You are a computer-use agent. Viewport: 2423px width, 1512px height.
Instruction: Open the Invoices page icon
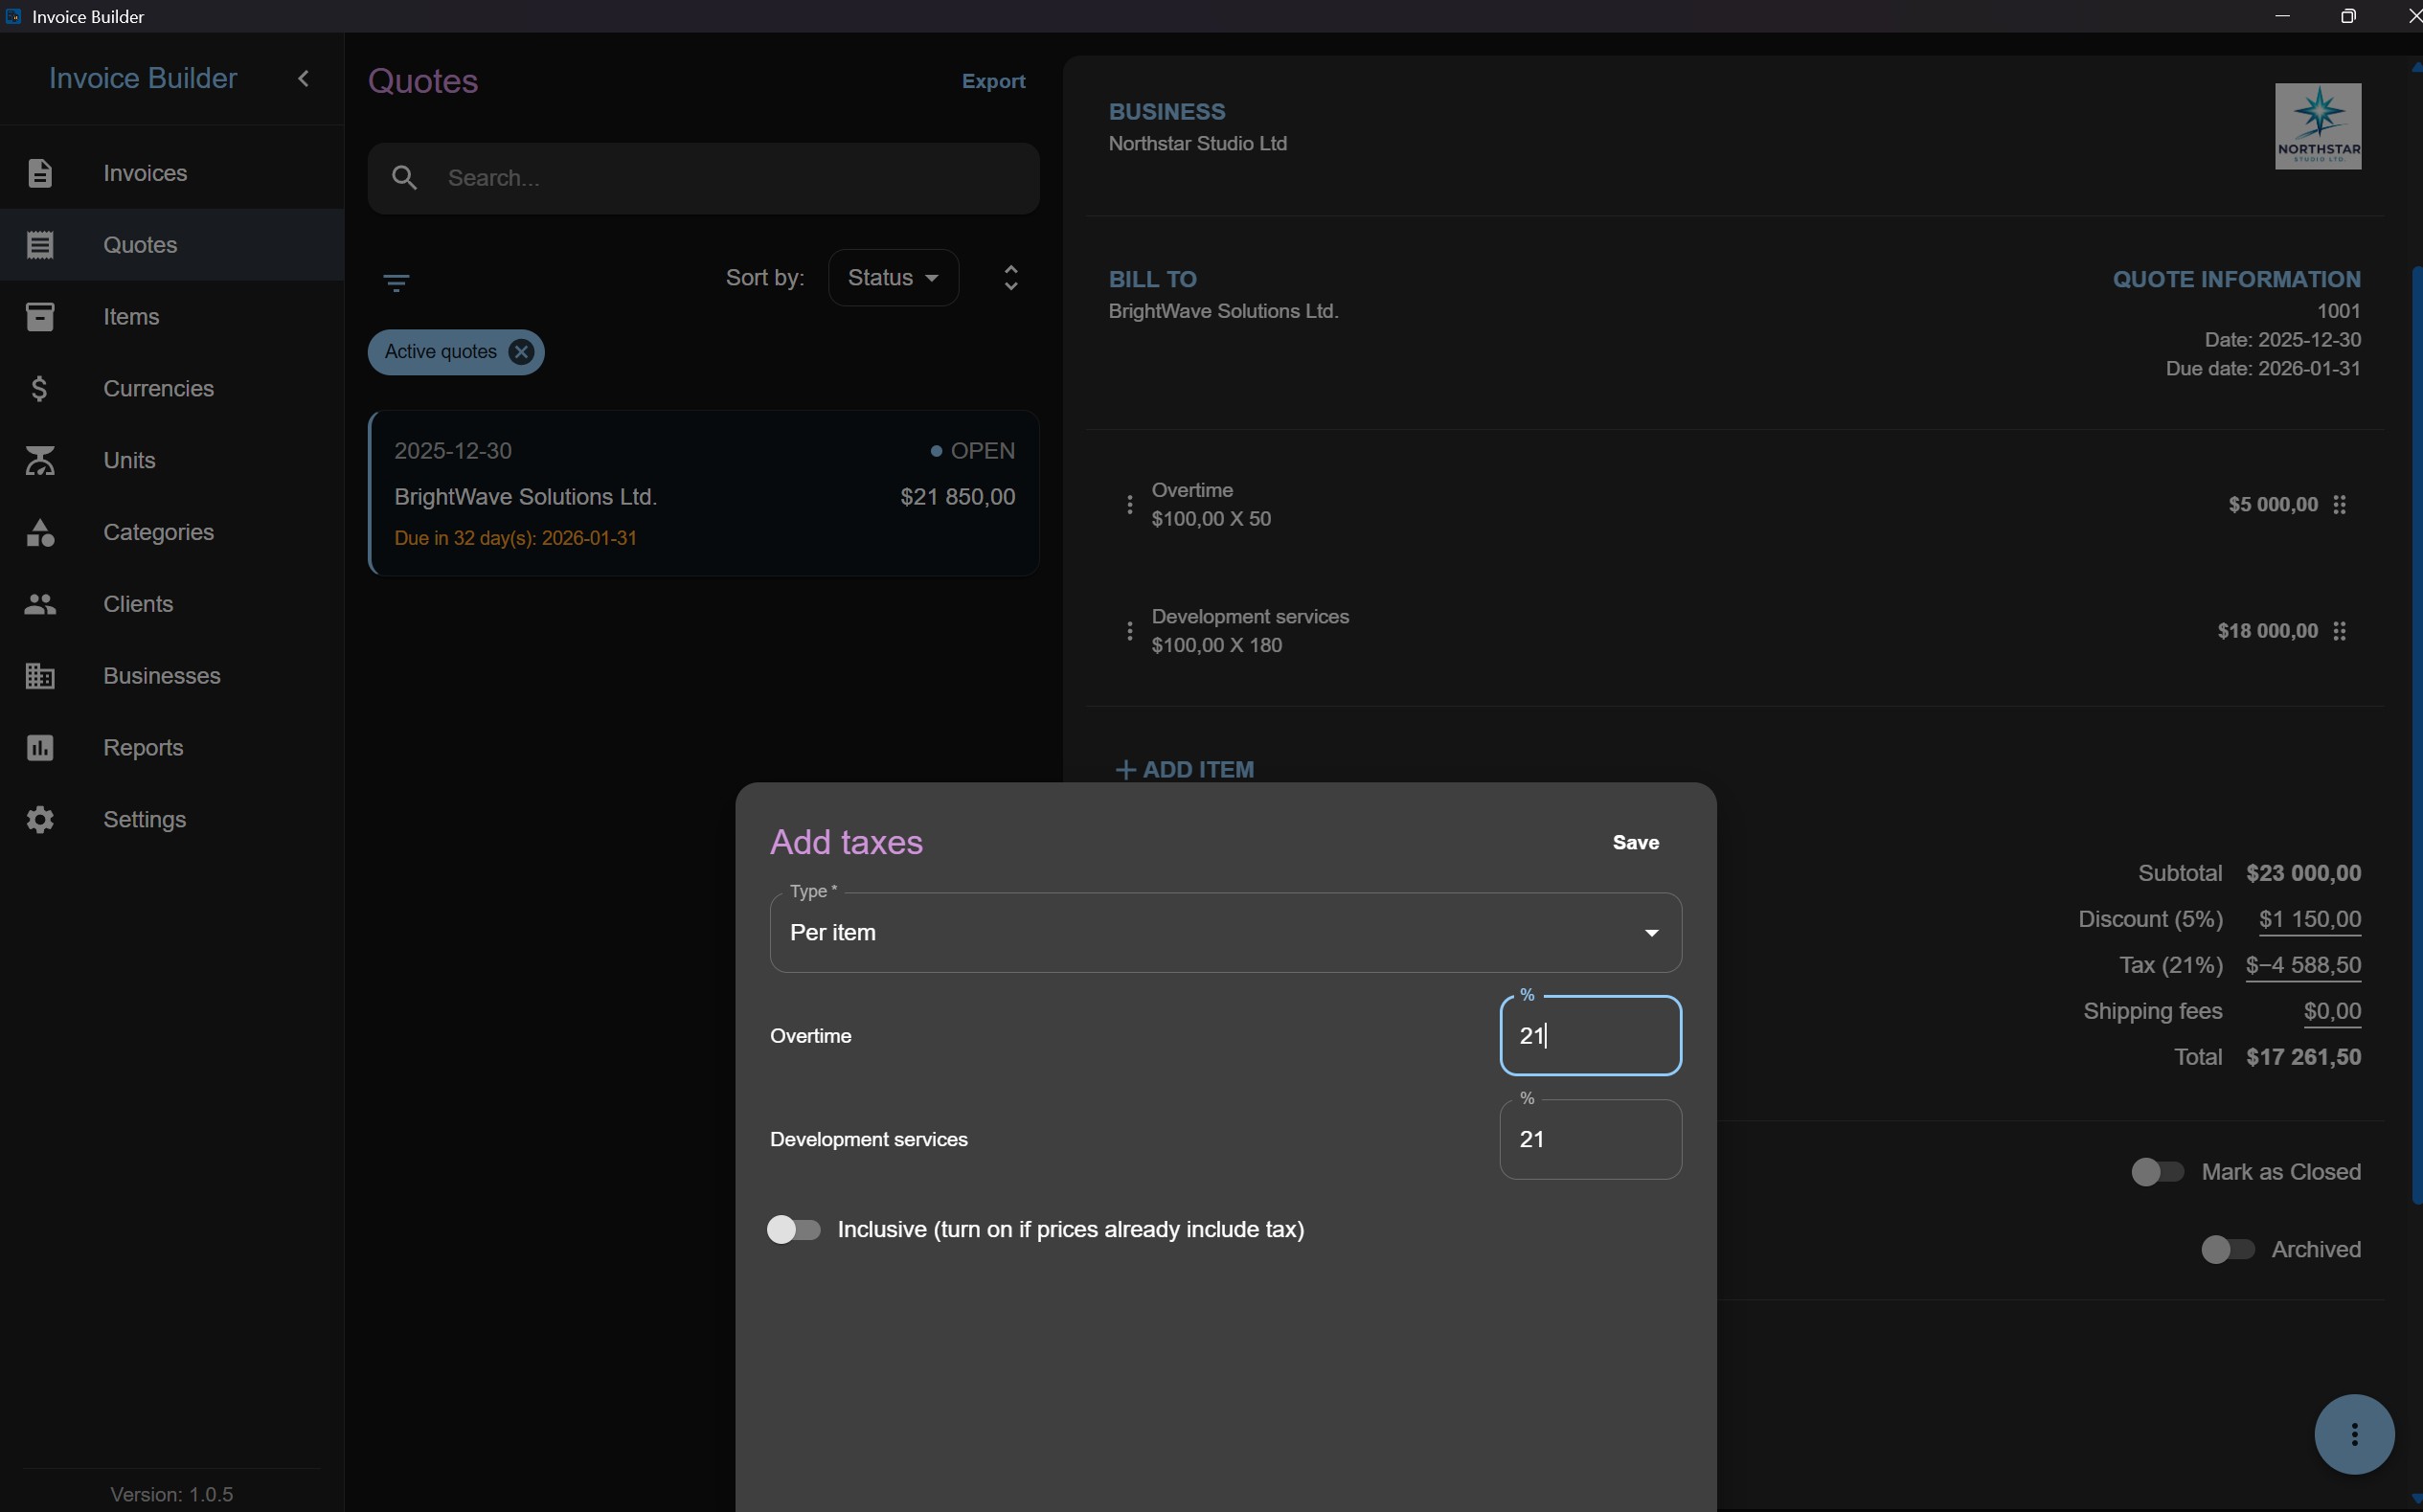click(40, 173)
